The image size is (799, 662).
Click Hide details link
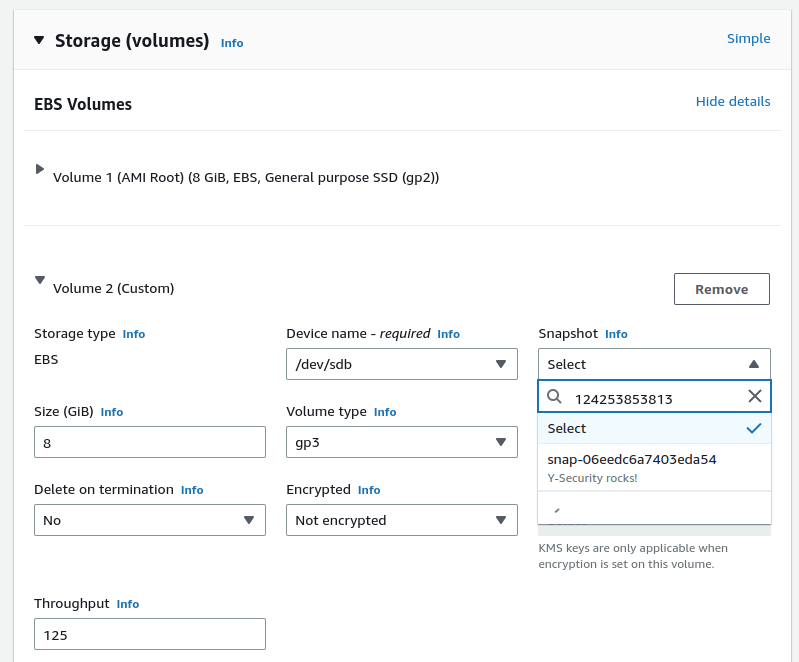[x=732, y=102]
